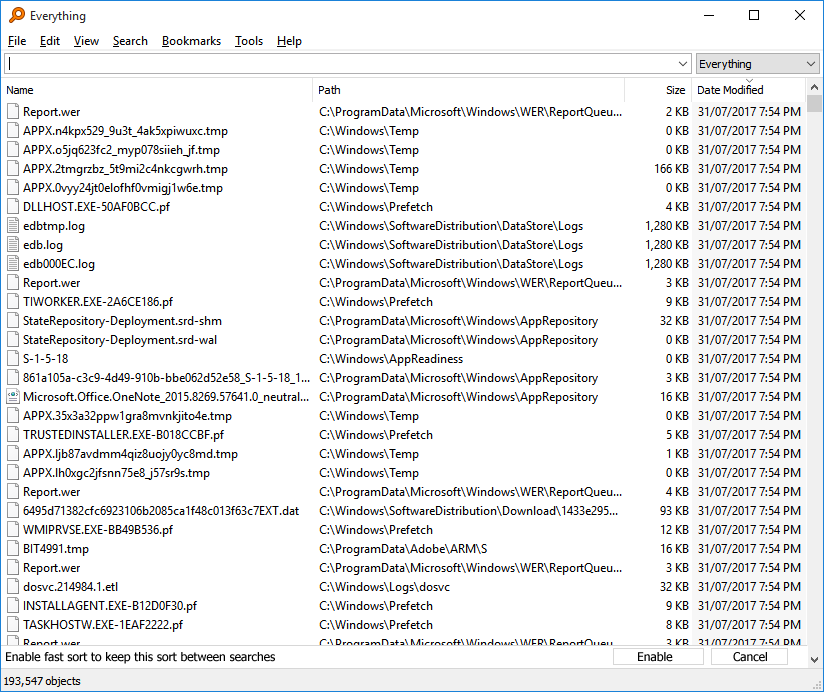This screenshot has width=824, height=692.
Task: Click the Everything app magnifier icon in the title bar
Action: [x=17, y=15]
